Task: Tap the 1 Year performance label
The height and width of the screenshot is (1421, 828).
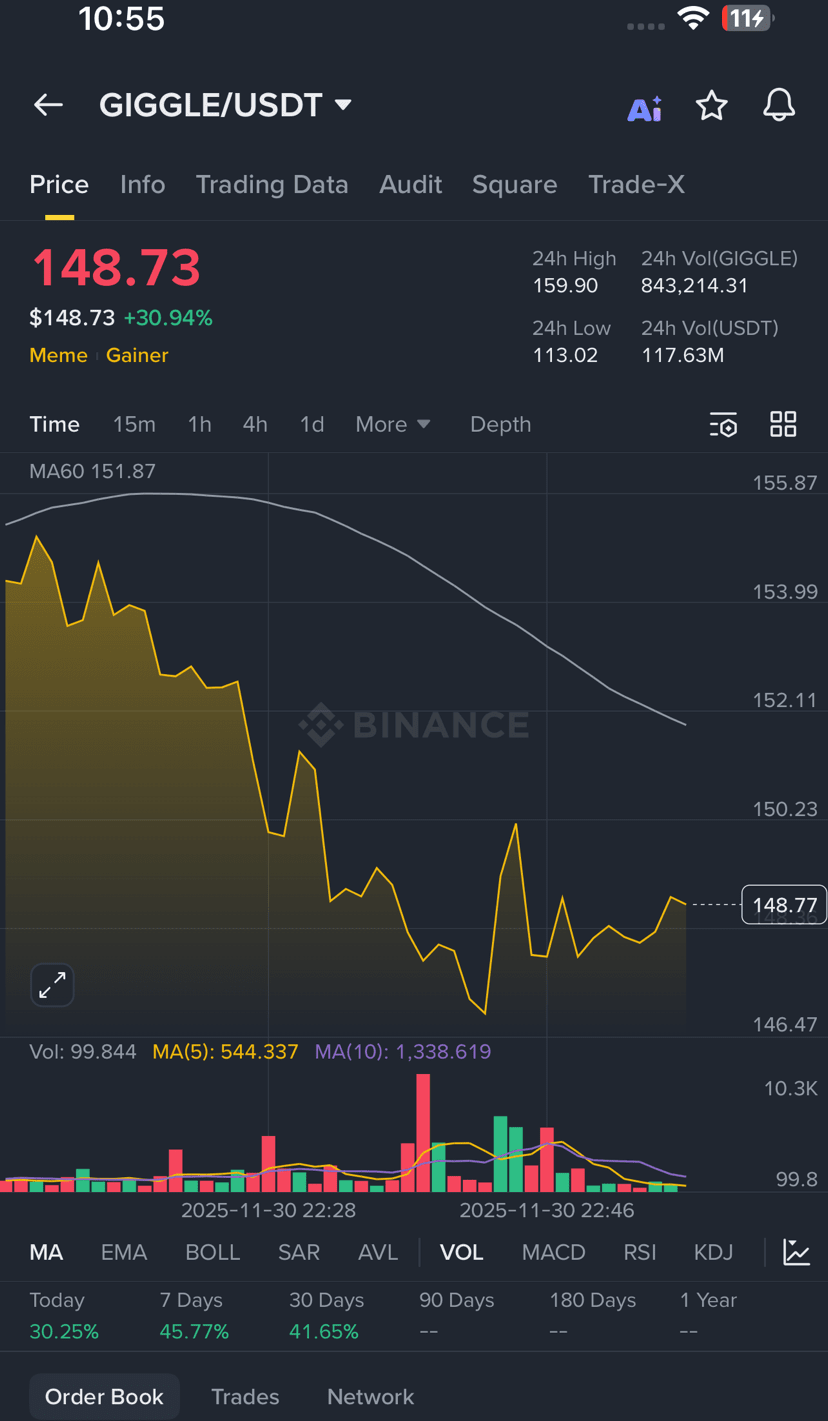Action: pos(708,1301)
